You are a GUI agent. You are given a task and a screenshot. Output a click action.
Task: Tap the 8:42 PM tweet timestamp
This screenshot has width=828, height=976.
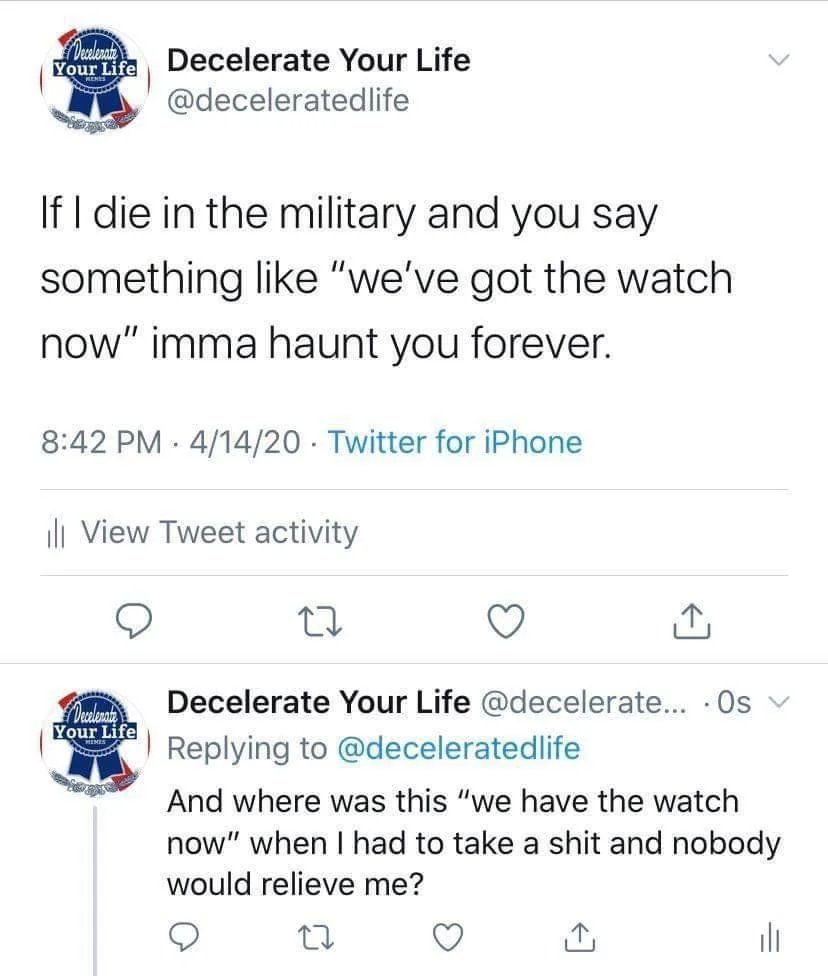101,441
